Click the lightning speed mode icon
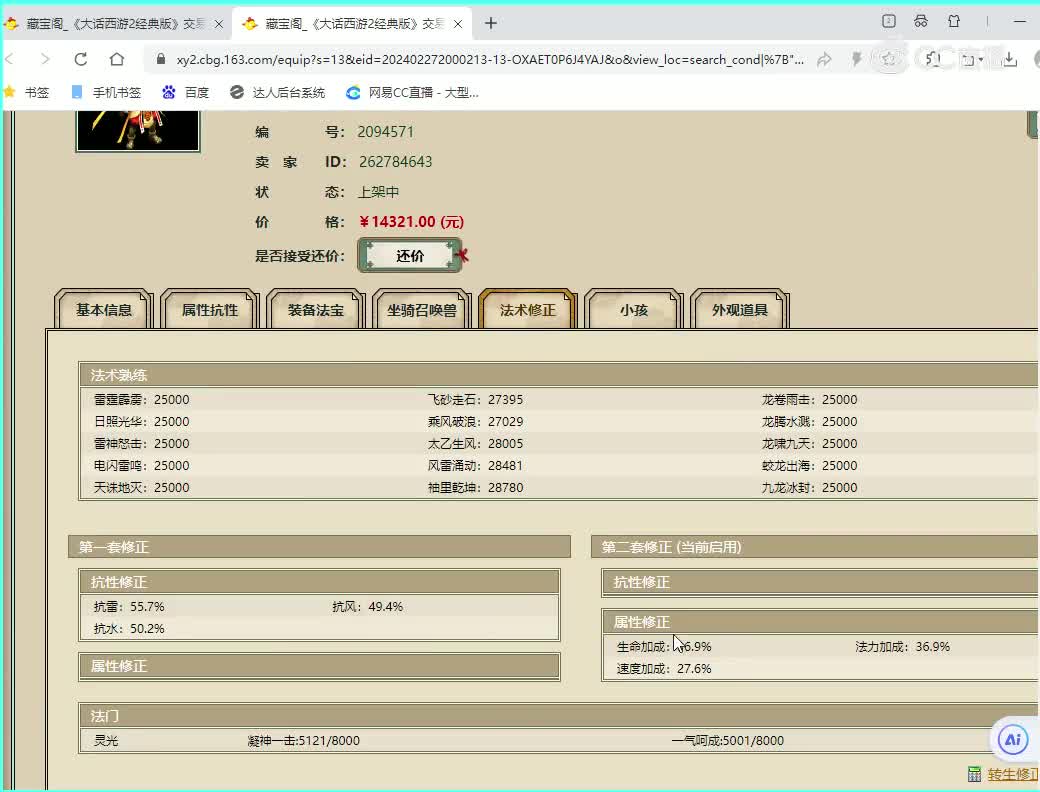 [x=857, y=60]
